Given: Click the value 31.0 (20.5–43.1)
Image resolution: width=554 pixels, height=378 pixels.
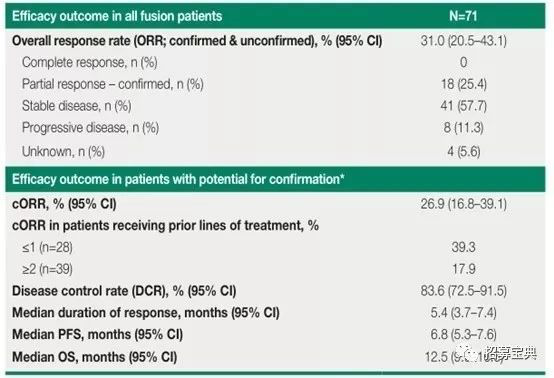Looking at the screenshot, I should (464, 41).
